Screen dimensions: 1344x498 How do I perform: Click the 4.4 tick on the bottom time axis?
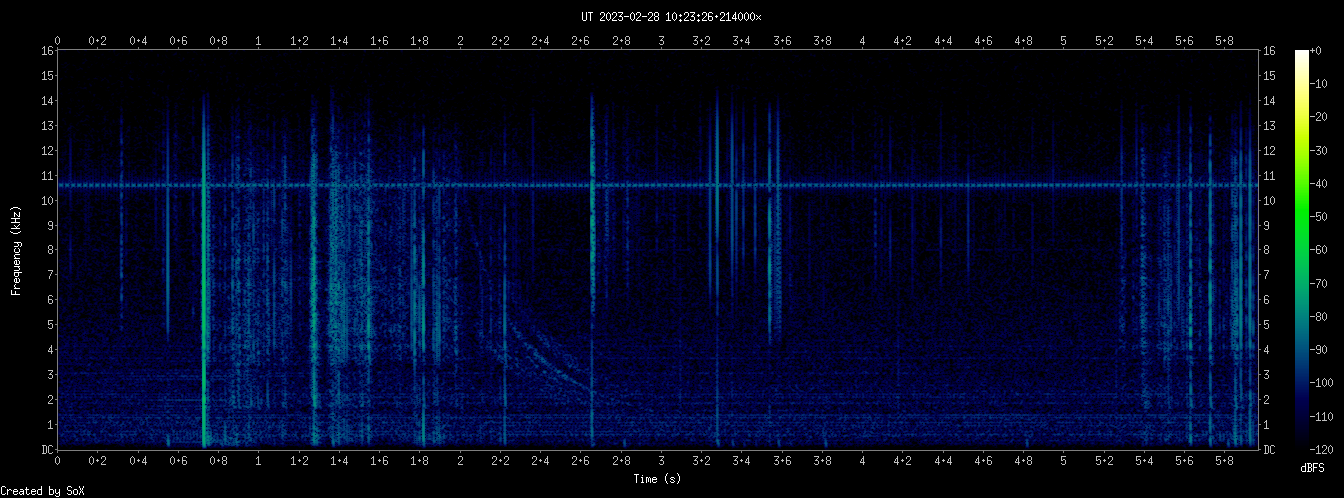pos(943,462)
